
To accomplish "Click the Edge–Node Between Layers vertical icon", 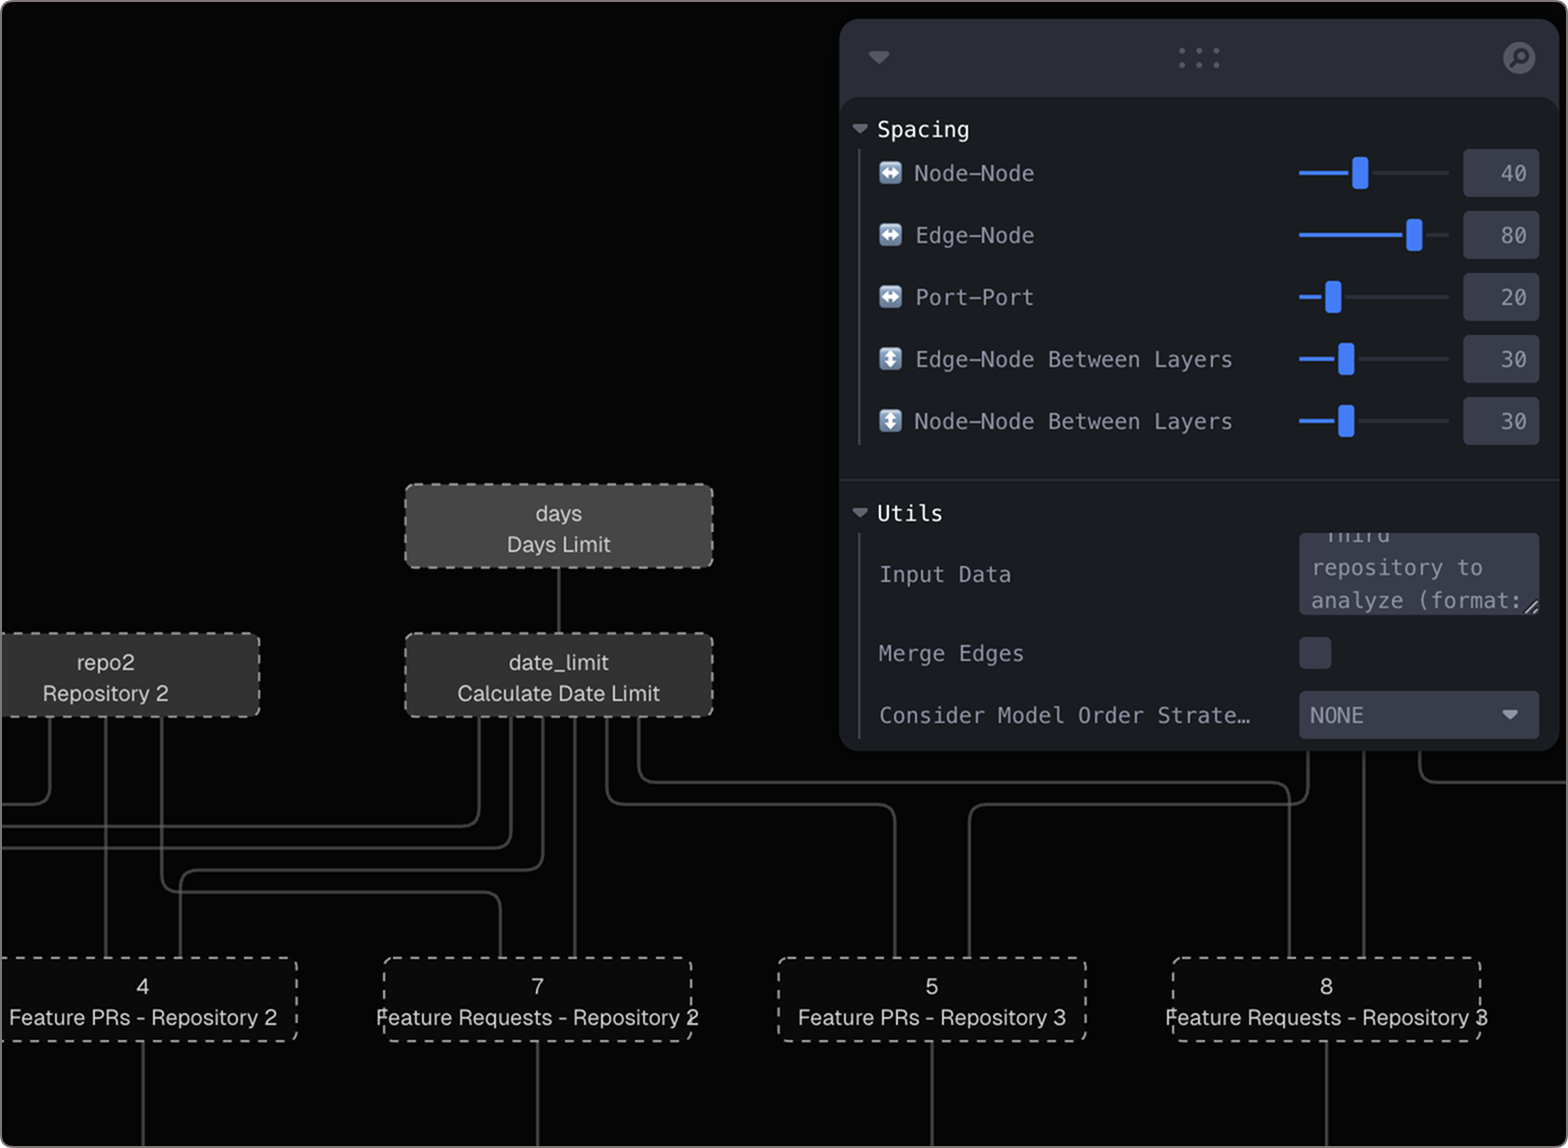I will click(890, 359).
